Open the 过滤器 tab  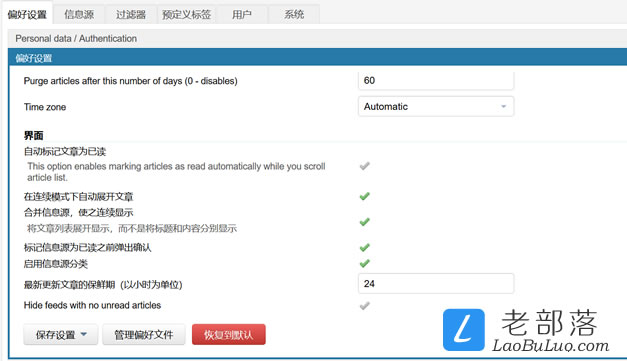(x=131, y=14)
